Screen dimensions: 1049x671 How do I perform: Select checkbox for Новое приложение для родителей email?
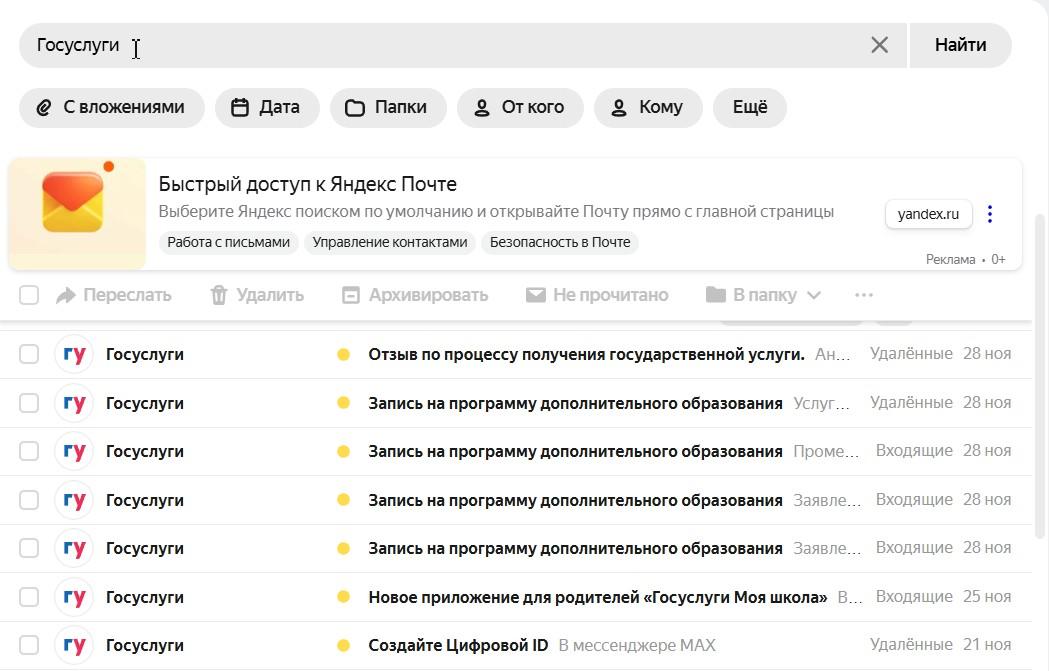point(29,597)
